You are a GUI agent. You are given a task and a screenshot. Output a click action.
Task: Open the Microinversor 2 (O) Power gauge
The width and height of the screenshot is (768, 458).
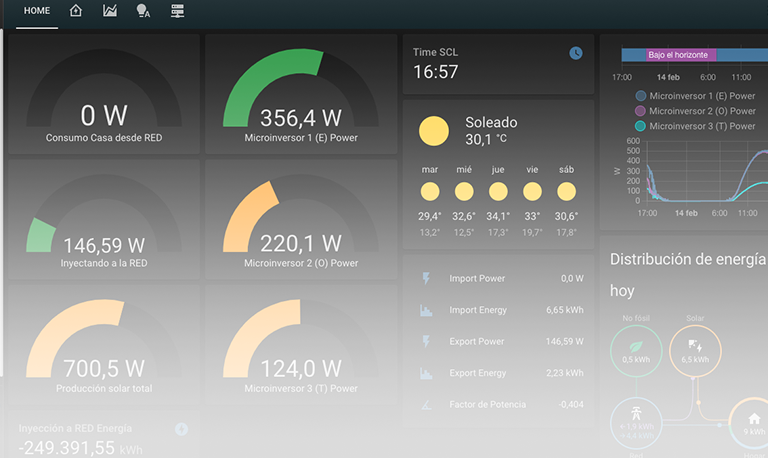tap(301, 219)
